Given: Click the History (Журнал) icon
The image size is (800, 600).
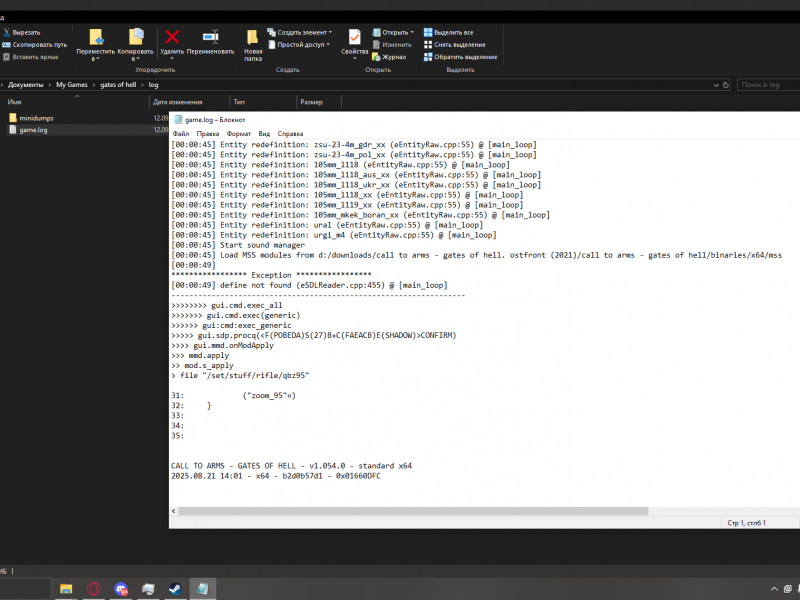Looking at the screenshot, I should pyautogui.click(x=376, y=57).
